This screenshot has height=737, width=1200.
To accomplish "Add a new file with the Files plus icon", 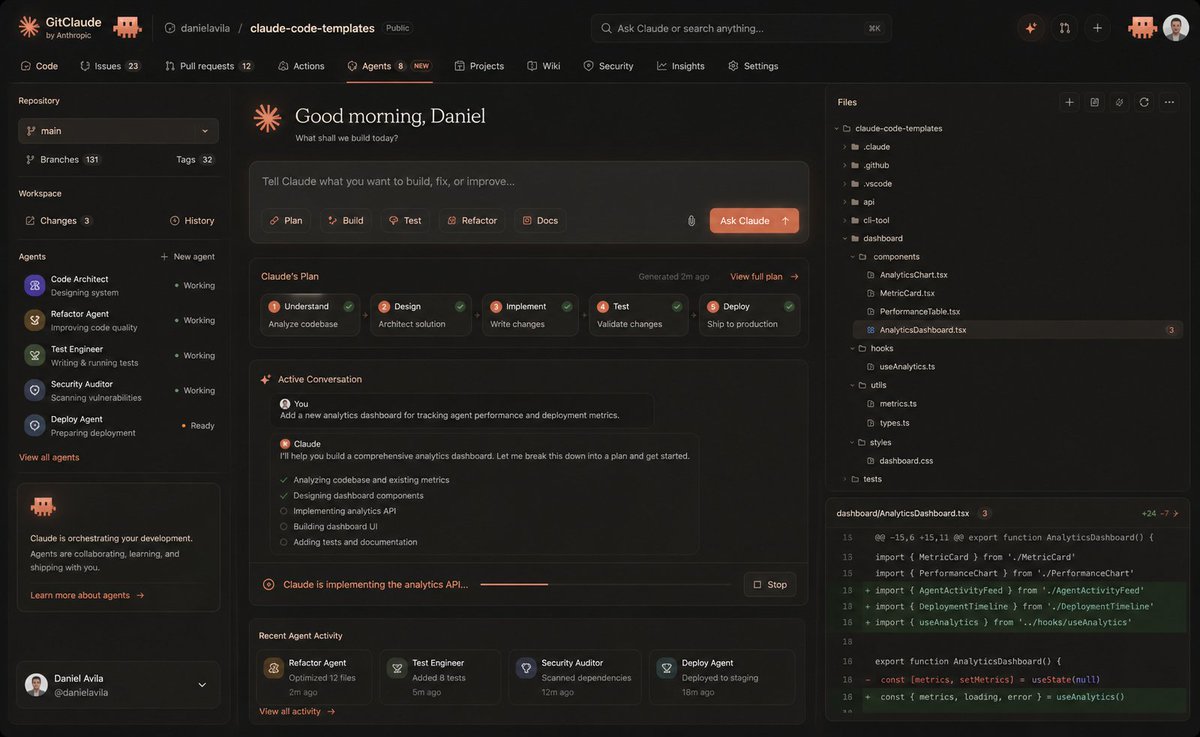I will coord(1069,102).
